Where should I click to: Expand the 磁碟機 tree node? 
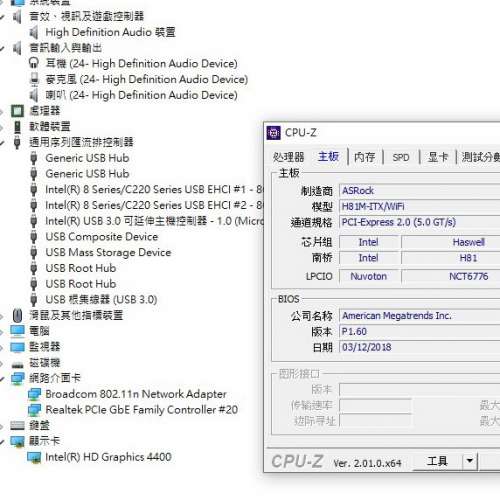click(2, 363)
